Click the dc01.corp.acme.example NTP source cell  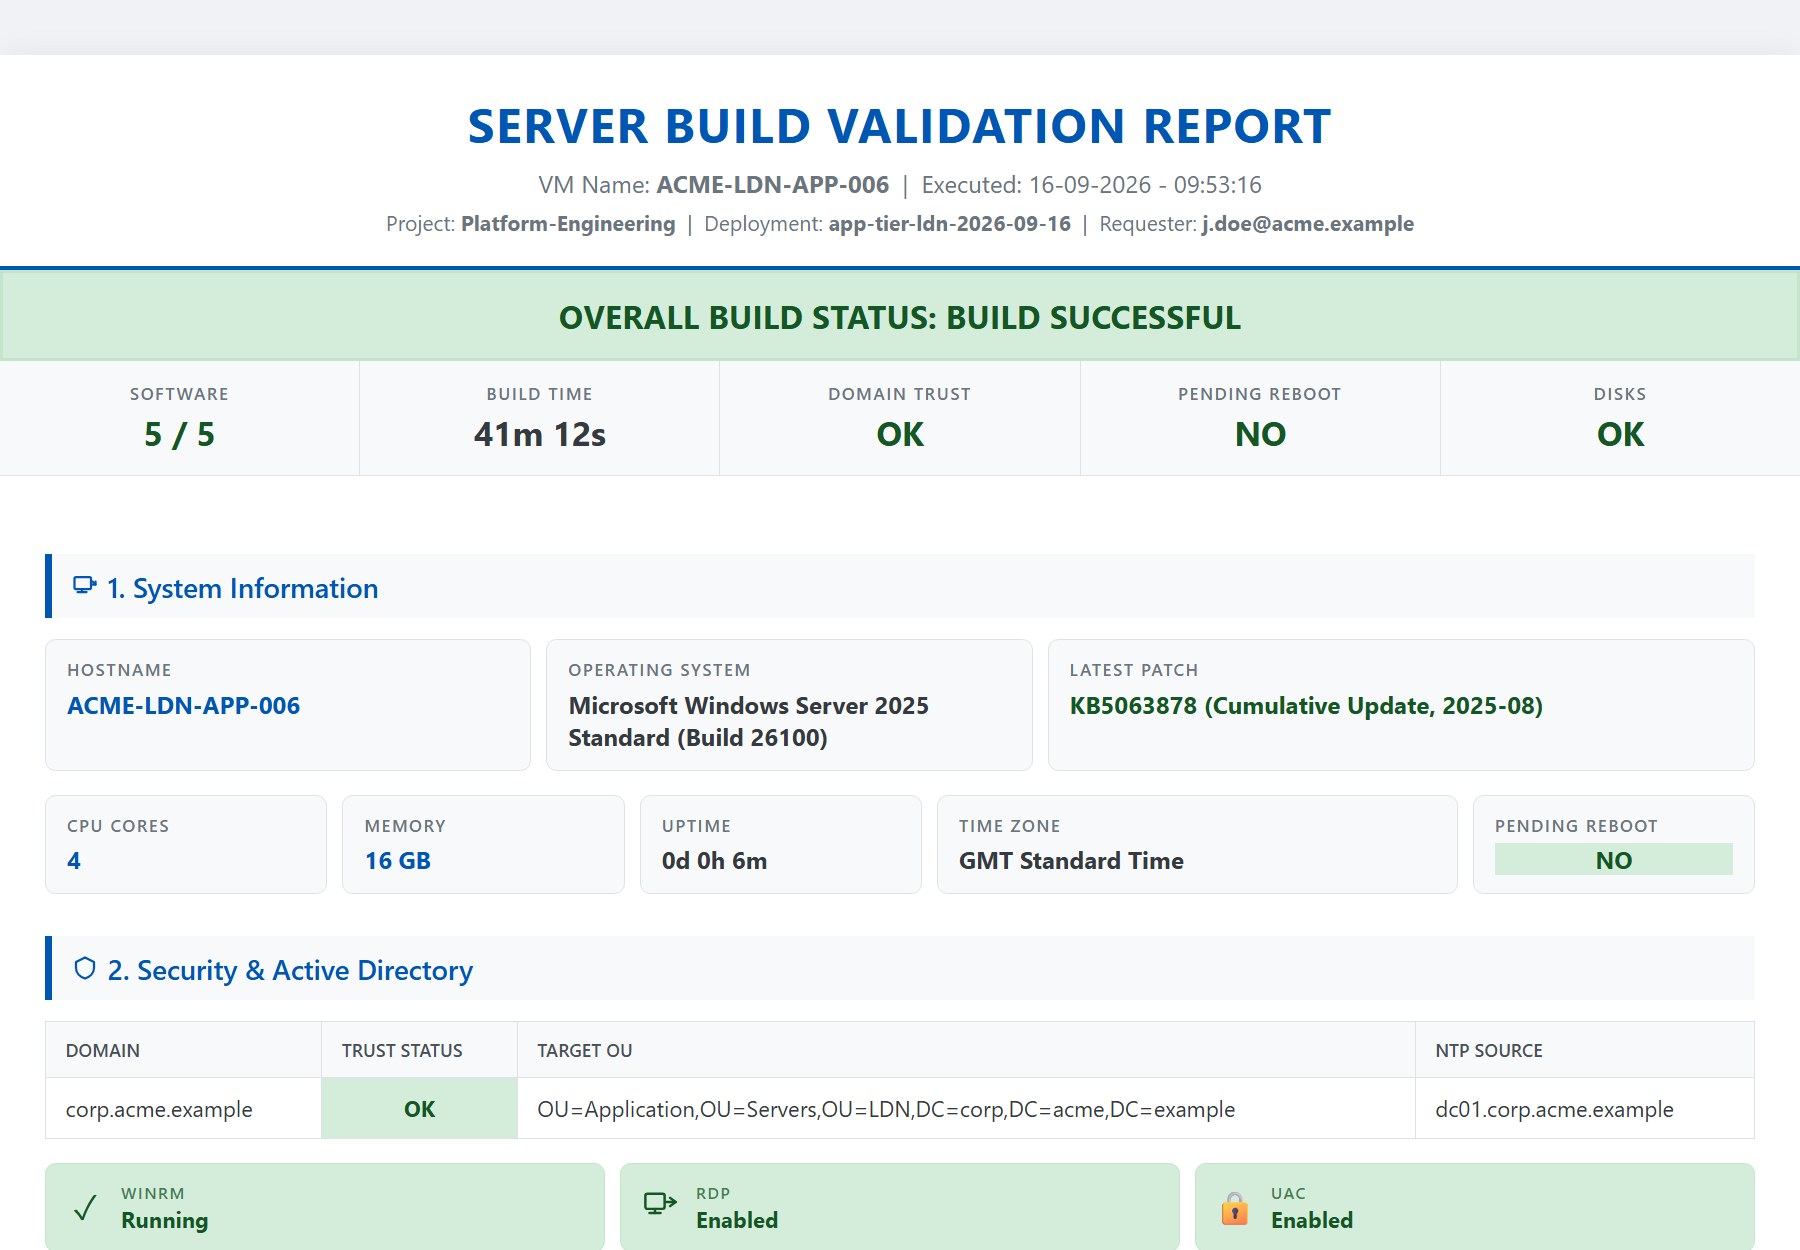1585,1109
